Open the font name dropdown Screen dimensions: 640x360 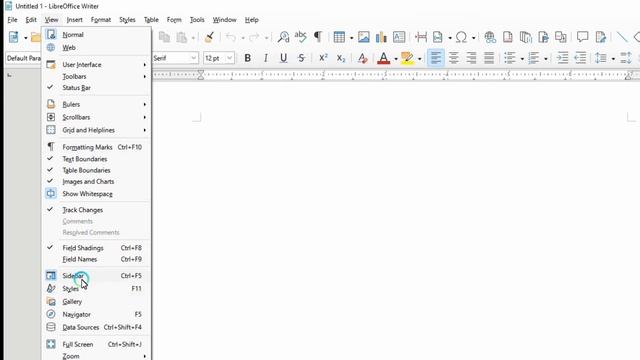(x=193, y=58)
